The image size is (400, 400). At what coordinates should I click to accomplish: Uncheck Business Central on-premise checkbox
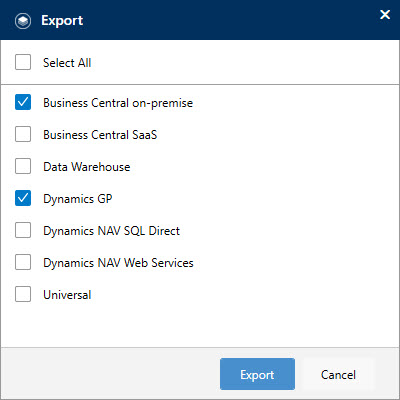pyautogui.click(x=23, y=102)
